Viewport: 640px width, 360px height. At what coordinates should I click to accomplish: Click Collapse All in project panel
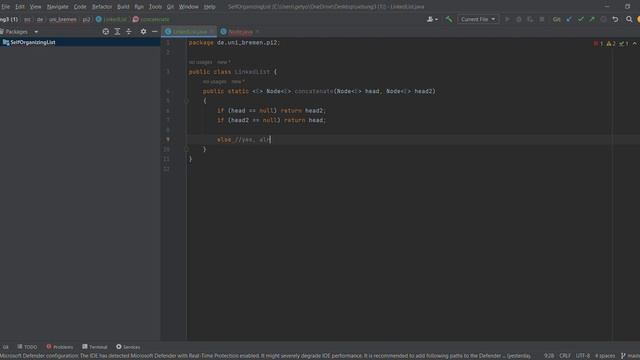129,31
